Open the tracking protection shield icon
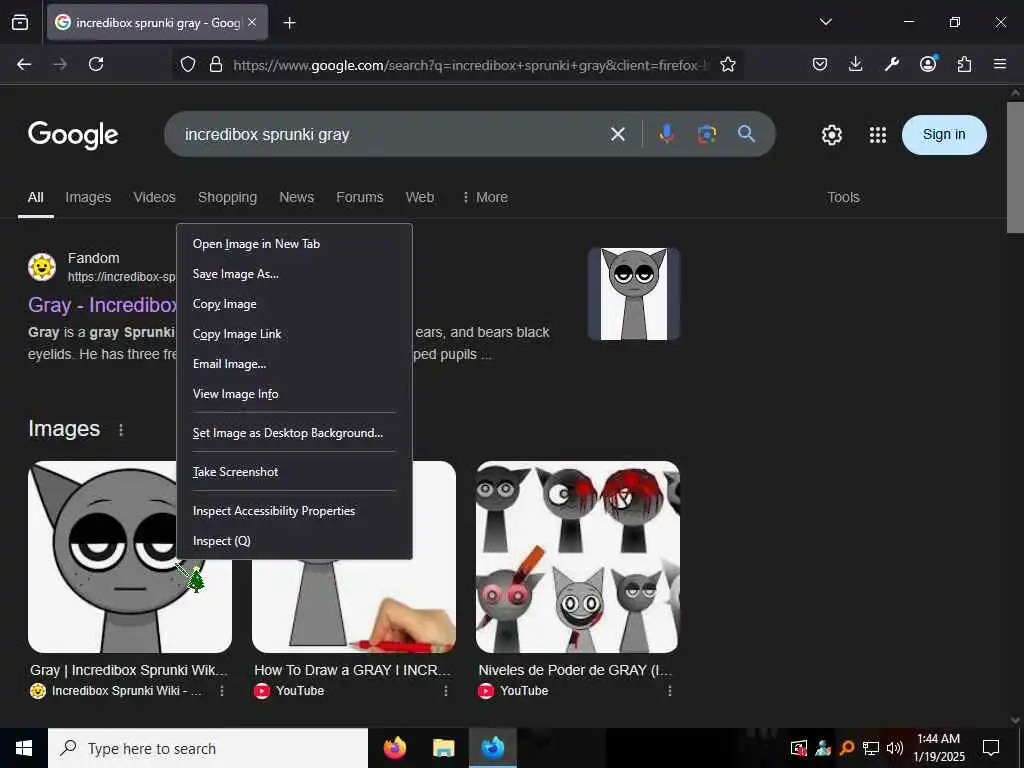1024x768 pixels. [188, 65]
